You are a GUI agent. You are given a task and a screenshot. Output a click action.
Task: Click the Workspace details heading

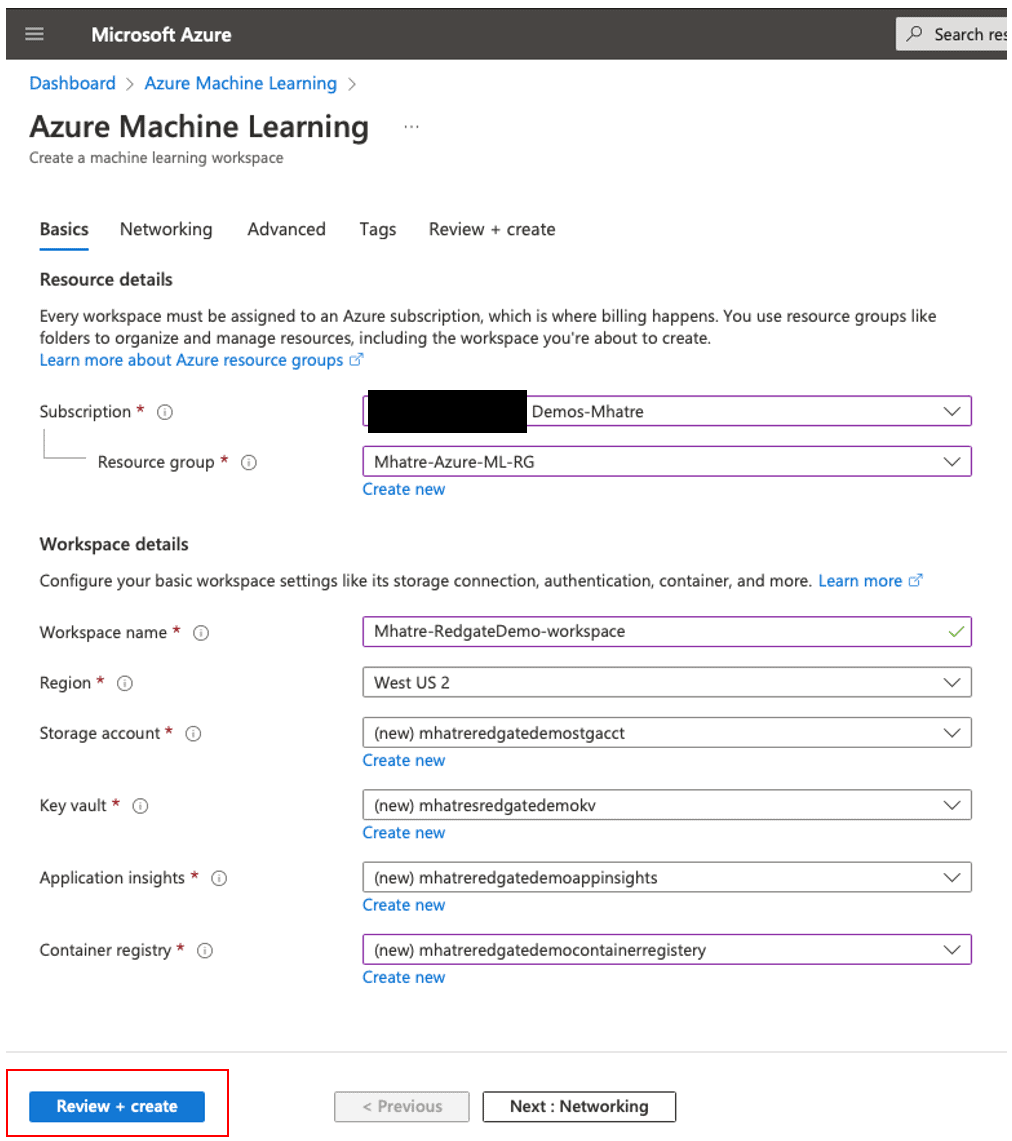[114, 544]
